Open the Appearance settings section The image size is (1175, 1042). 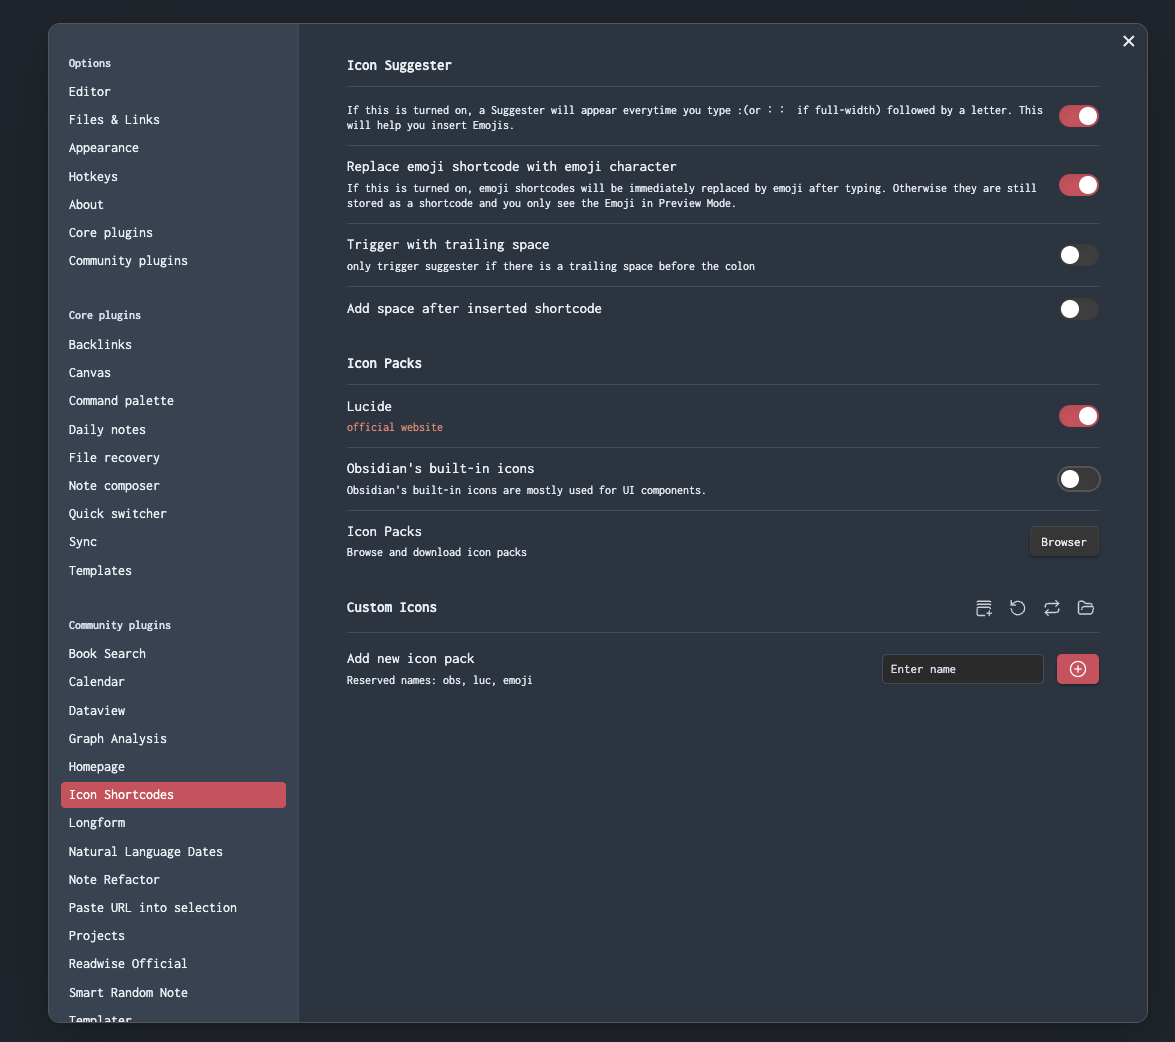coord(103,147)
